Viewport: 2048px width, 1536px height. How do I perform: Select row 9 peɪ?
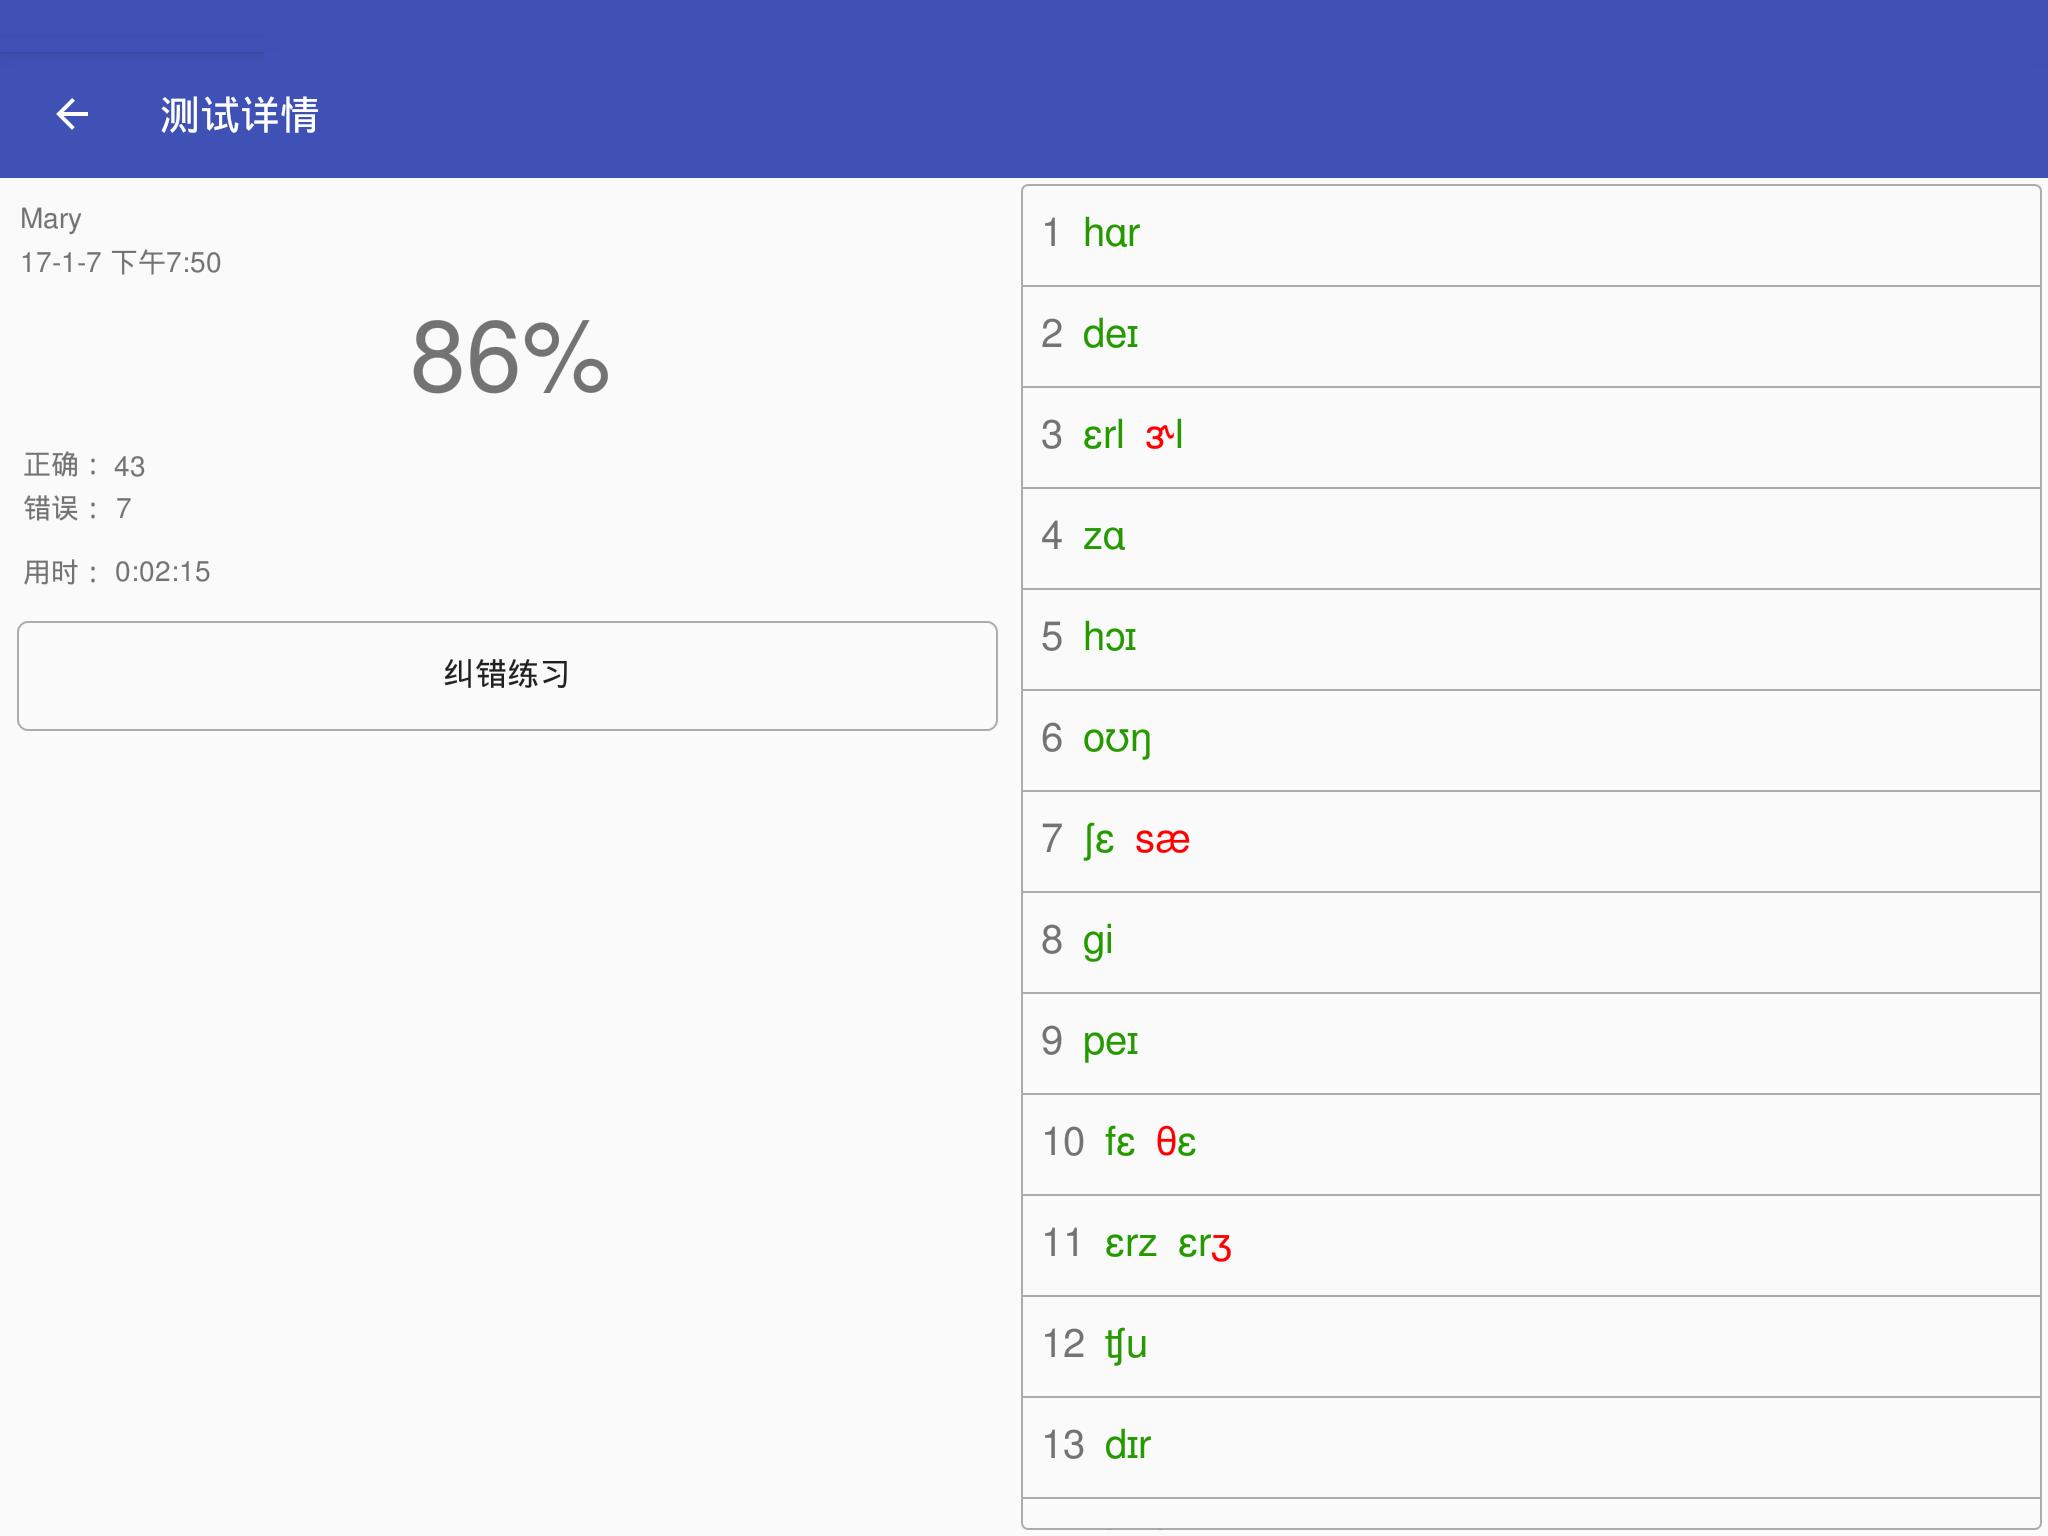coord(1531,1044)
